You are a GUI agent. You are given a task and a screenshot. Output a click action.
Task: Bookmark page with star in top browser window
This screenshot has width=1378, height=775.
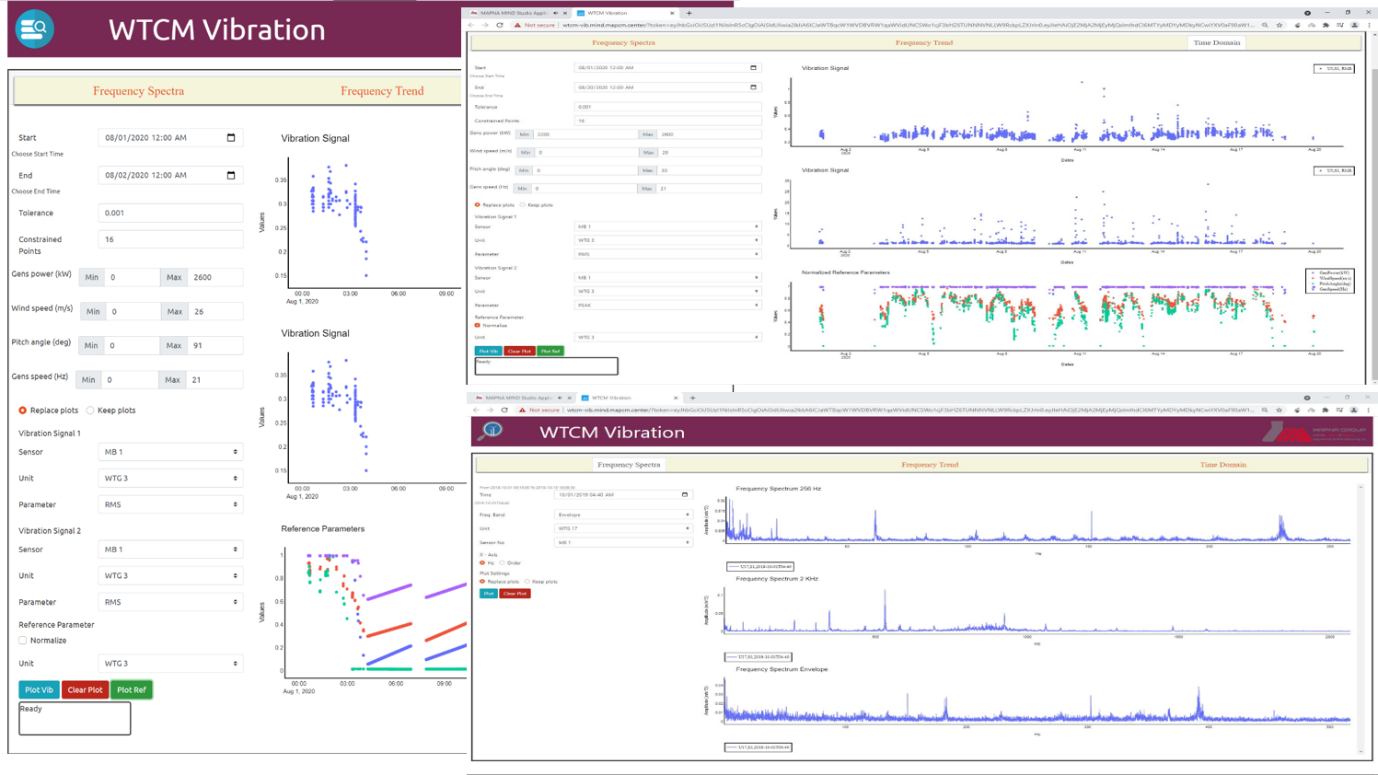[x=1281, y=25]
